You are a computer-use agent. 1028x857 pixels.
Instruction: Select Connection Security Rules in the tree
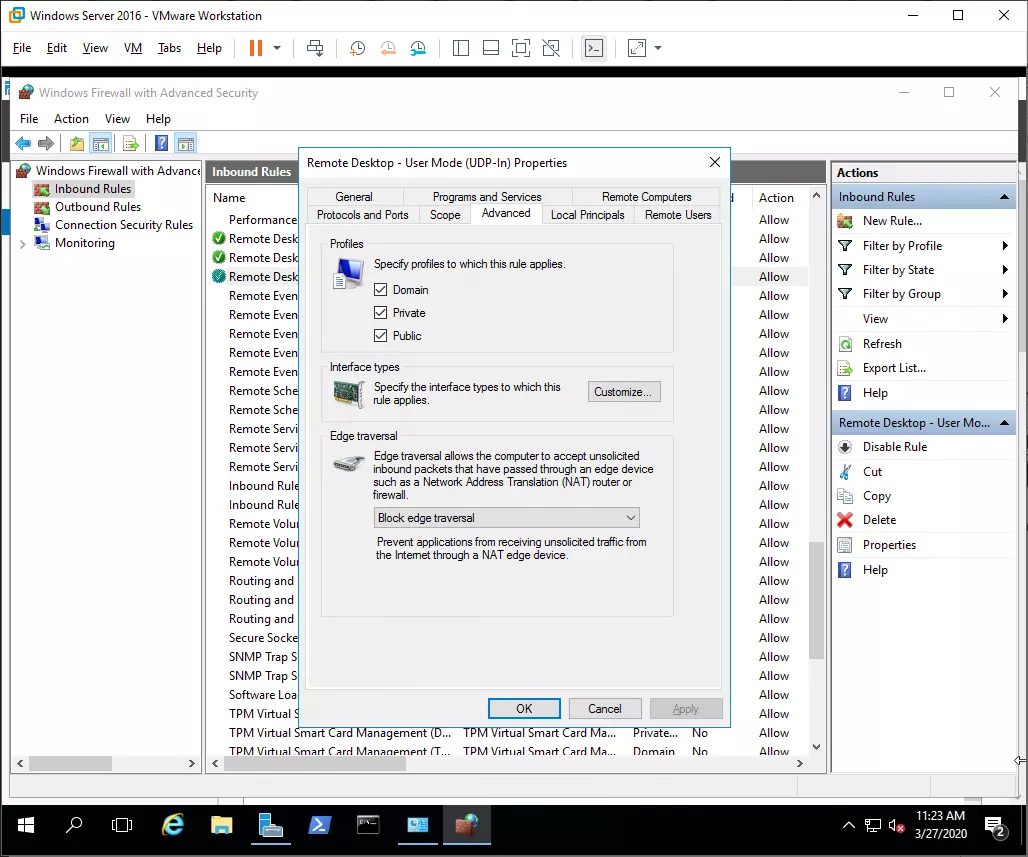coord(124,225)
